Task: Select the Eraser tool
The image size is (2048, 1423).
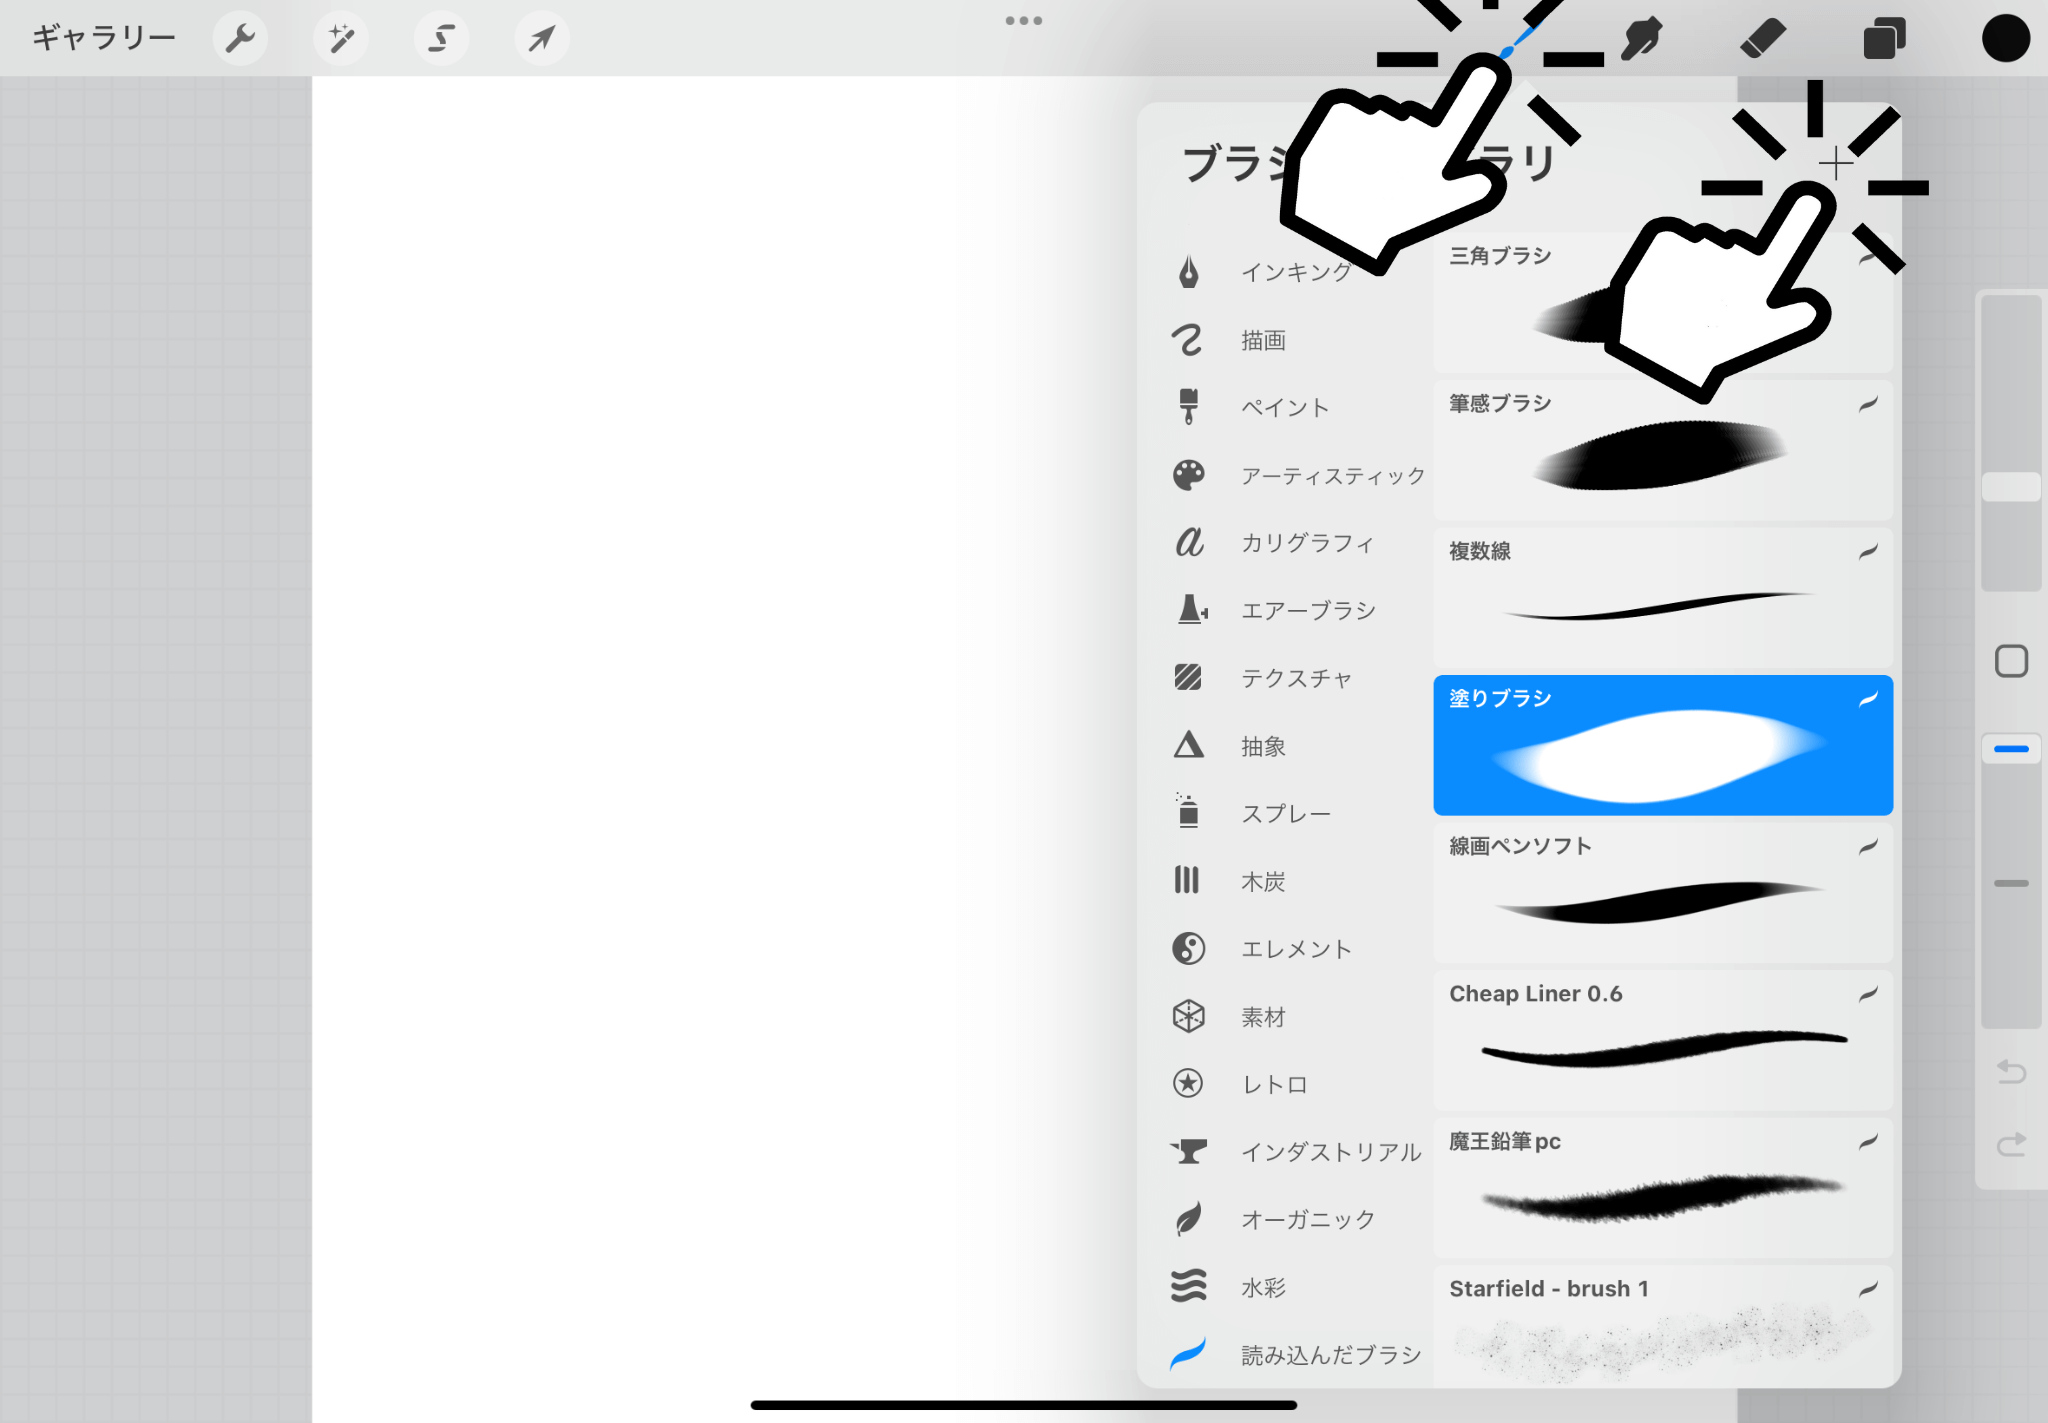Action: tap(1762, 38)
